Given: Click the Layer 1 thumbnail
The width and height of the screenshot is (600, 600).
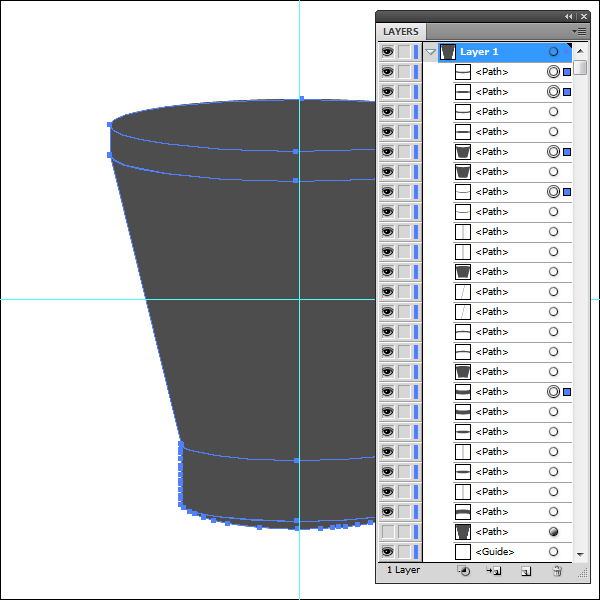Looking at the screenshot, I should tap(448, 52).
